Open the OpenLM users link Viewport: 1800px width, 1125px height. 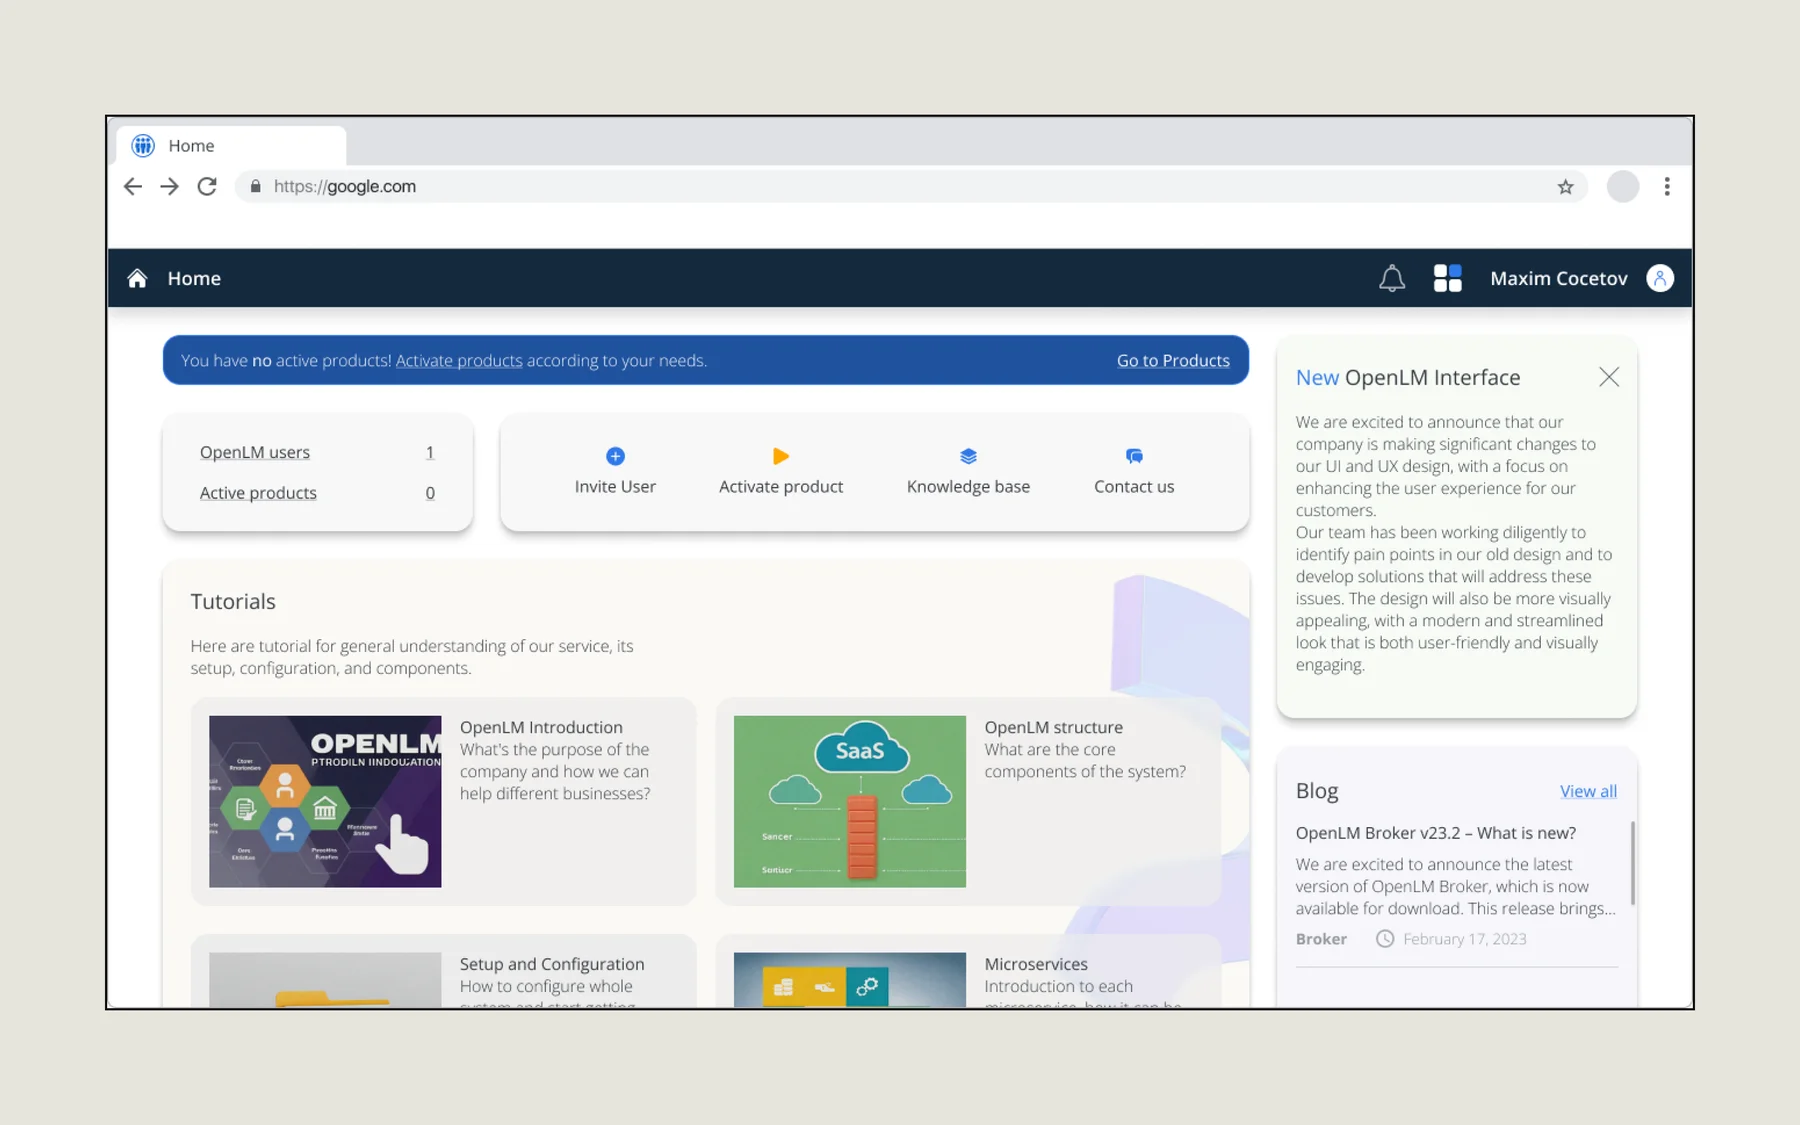point(255,452)
